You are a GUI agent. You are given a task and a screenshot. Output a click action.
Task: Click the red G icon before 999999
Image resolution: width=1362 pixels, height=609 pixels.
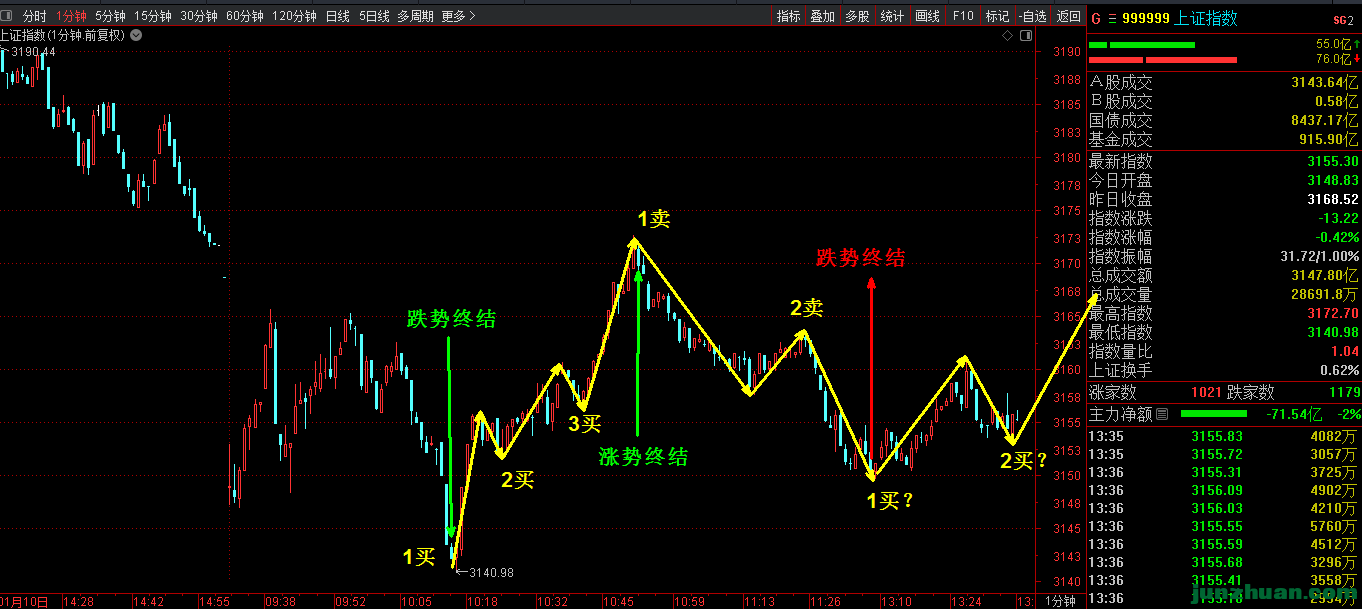(1096, 18)
